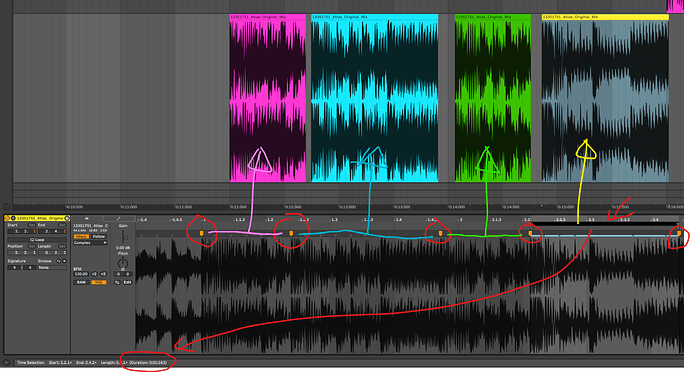The width and height of the screenshot is (690, 372).
Task: Open the Complex warp mode dropdown
Action: 90,243
